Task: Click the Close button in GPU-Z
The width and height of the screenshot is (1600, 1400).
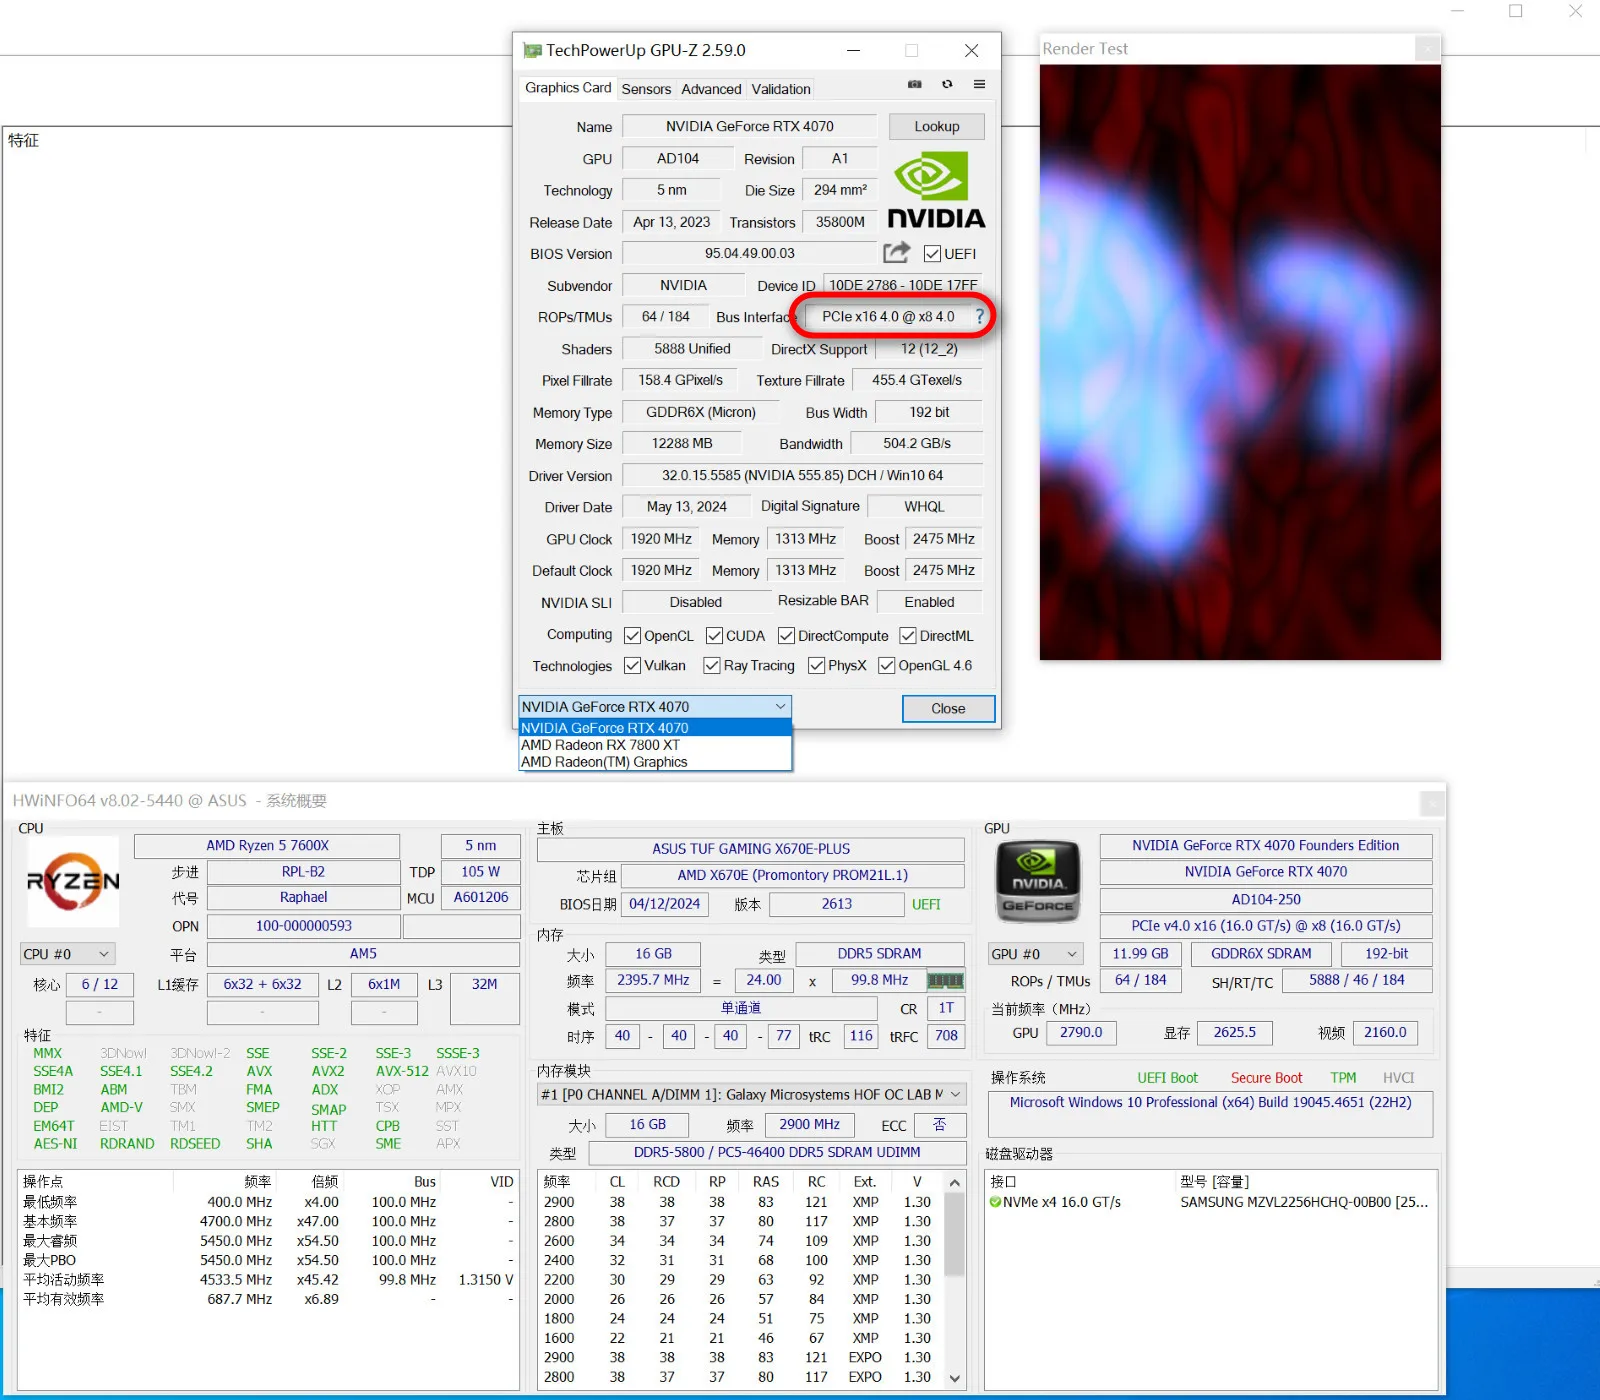Action: tap(947, 709)
